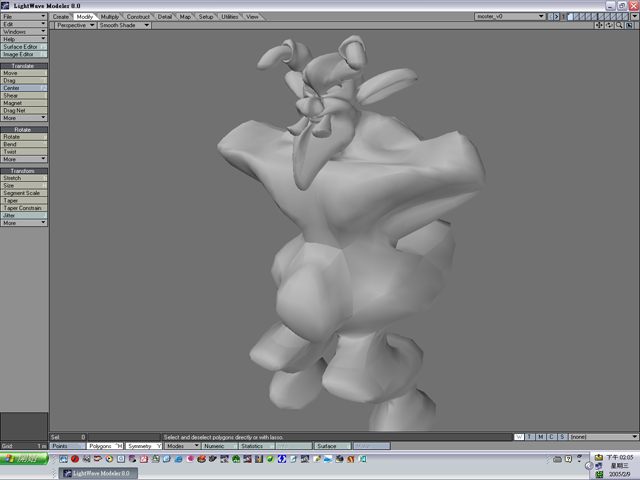Click the LightWave Modeler 8.0 taskbar button
This screenshot has height=480, width=640.
pos(98,473)
